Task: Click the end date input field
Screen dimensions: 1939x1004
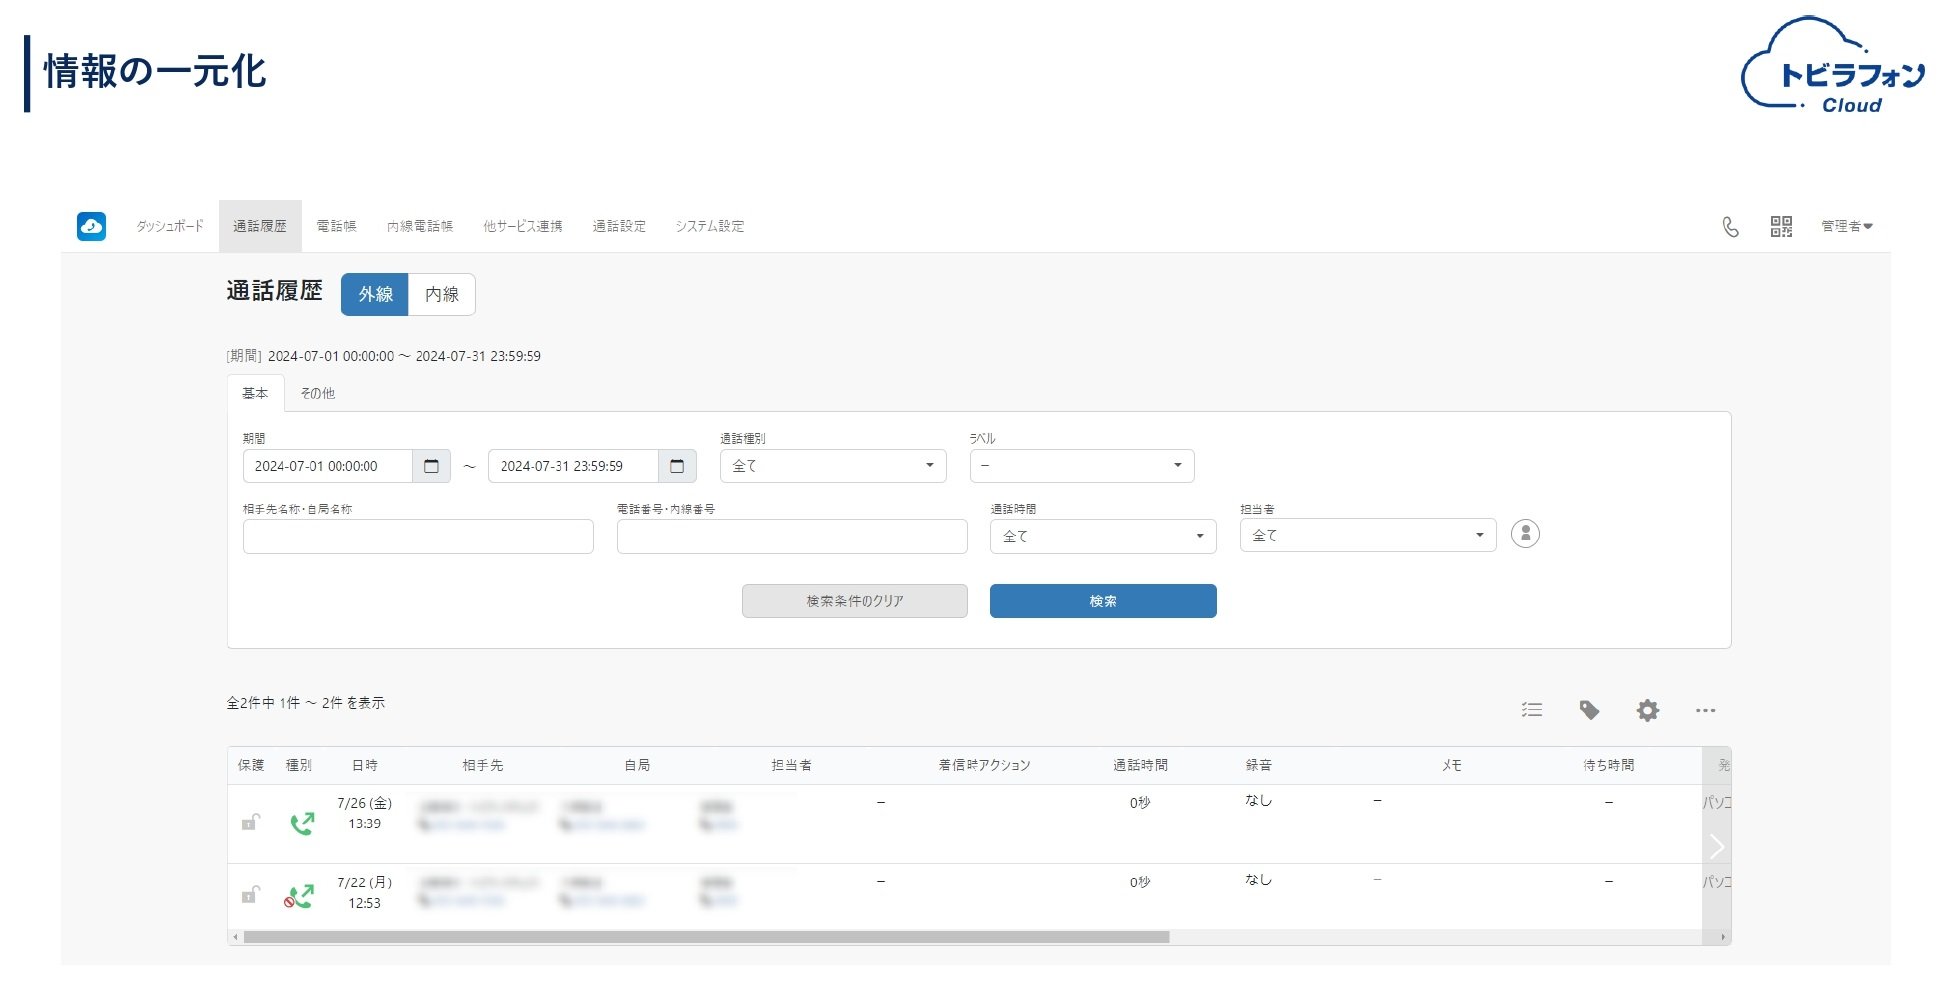Action: pyautogui.click(x=573, y=466)
